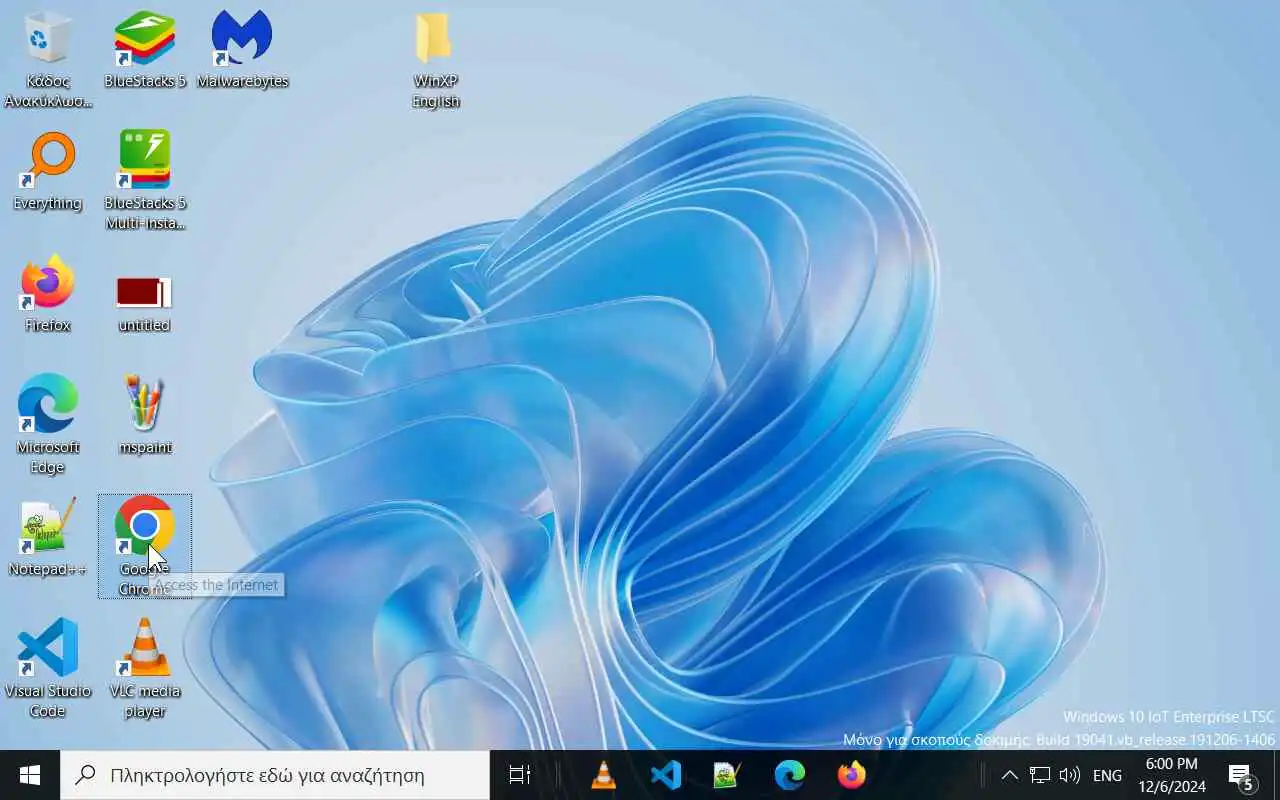Image resolution: width=1280 pixels, height=800 pixels.
Task: Select the Microsoft Edge desktop shortcut
Action: (x=48, y=424)
